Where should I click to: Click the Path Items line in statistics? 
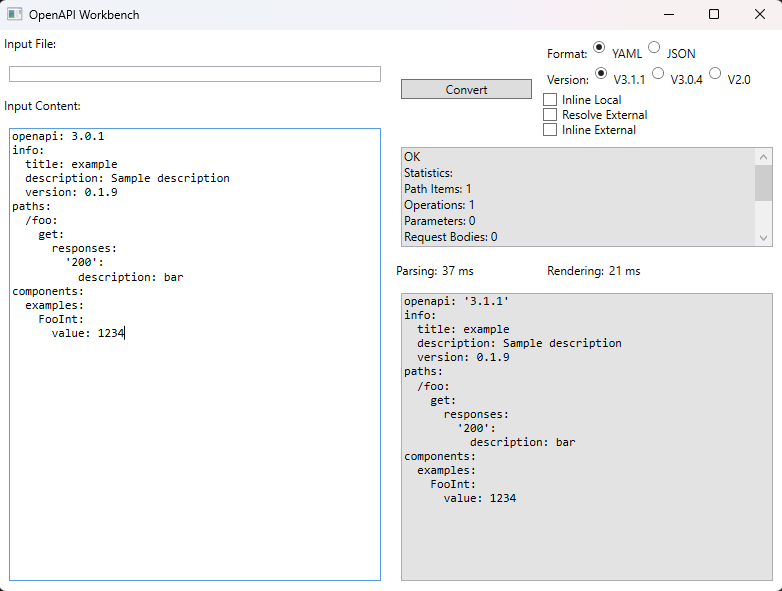[x=438, y=189]
